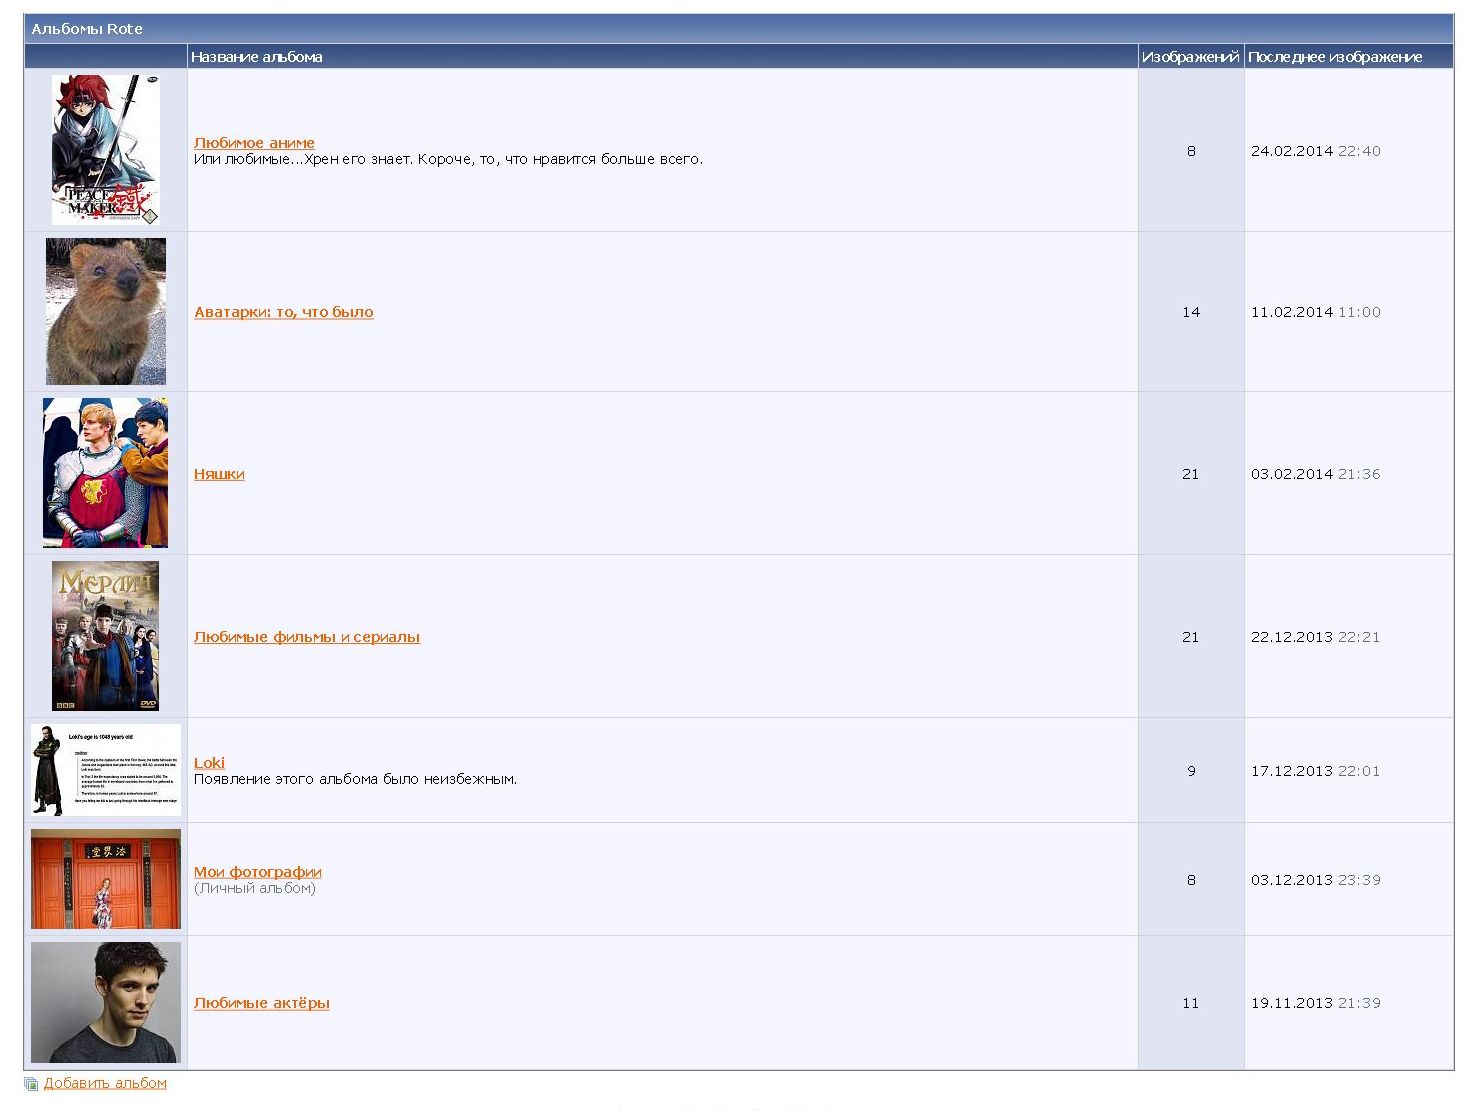Image resolution: width=1475 pixels, height=1111 pixels.
Task: Click the Мерлин DVD cover thumbnail
Action: tap(106, 636)
